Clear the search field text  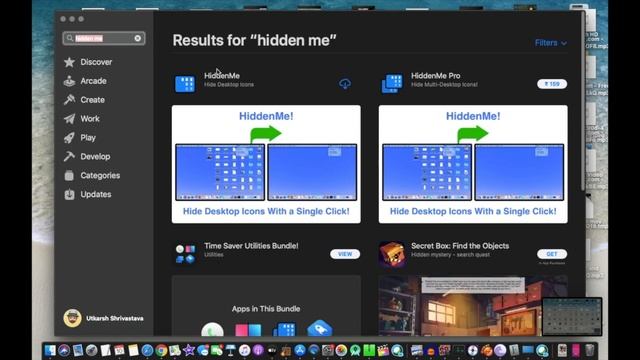pyautogui.click(x=138, y=38)
